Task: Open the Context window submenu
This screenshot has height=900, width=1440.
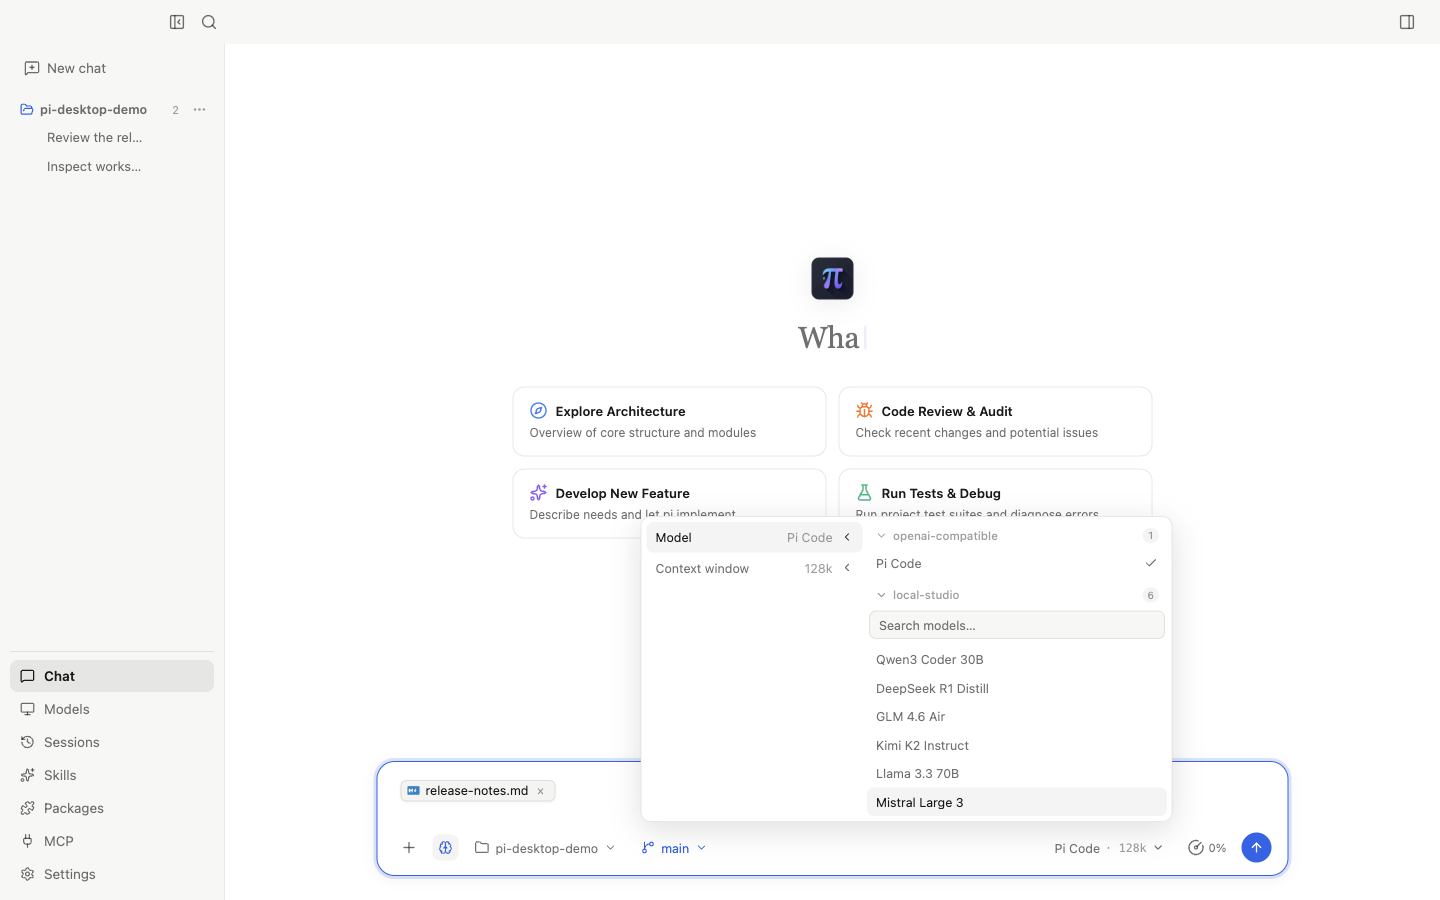Action: pos(754,569)
